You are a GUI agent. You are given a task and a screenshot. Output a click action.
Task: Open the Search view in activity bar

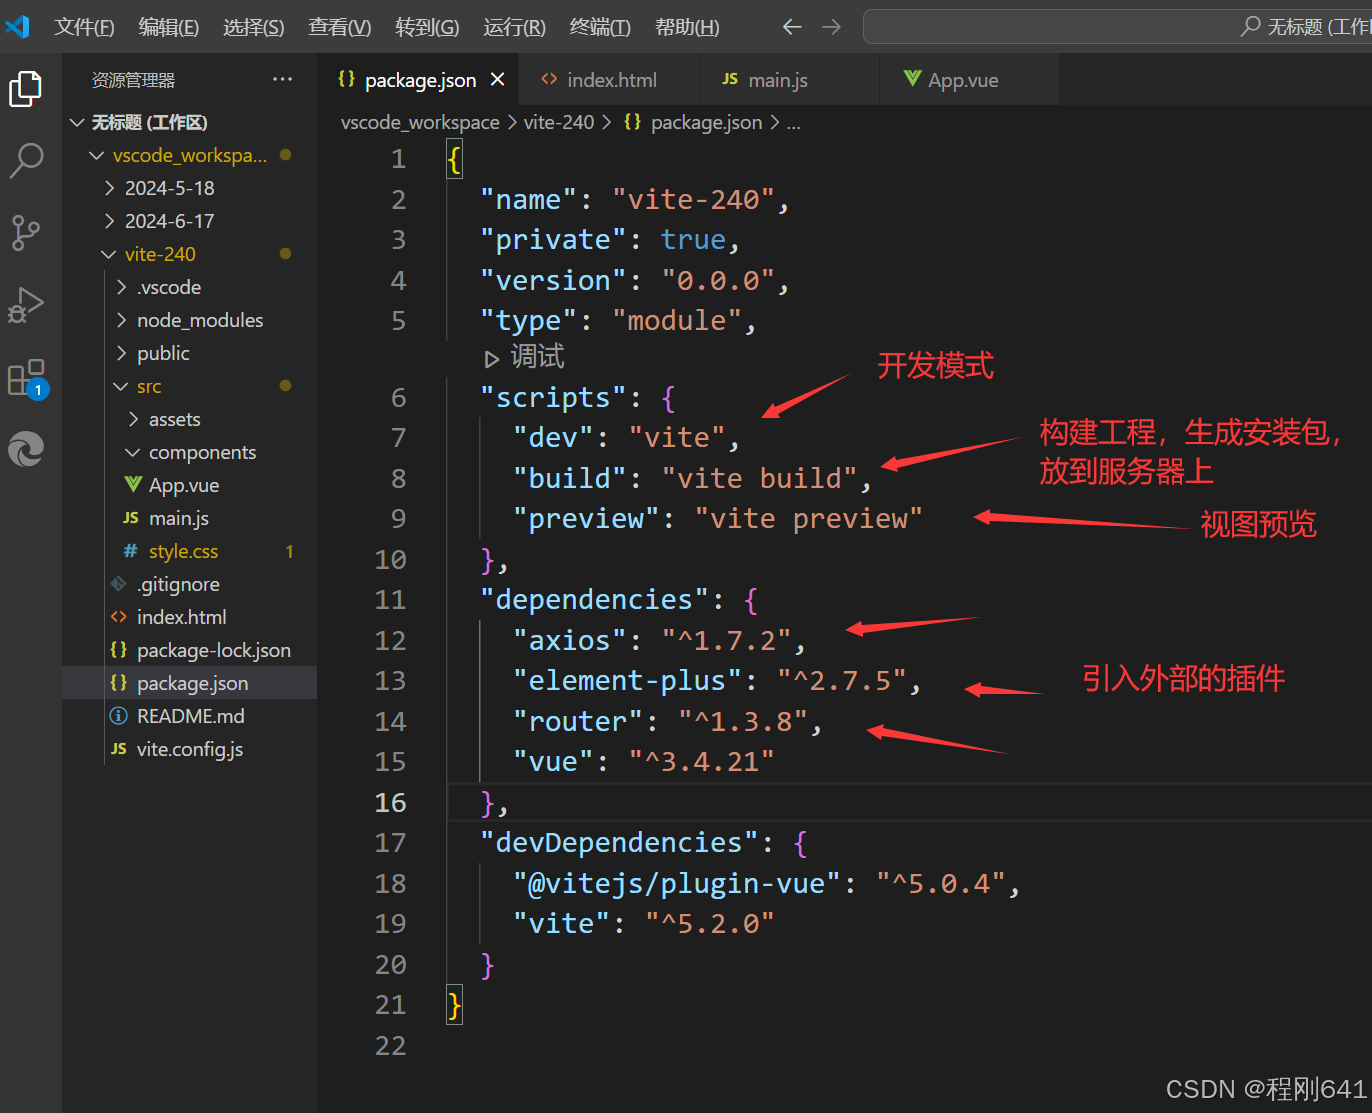coord(26,160)
